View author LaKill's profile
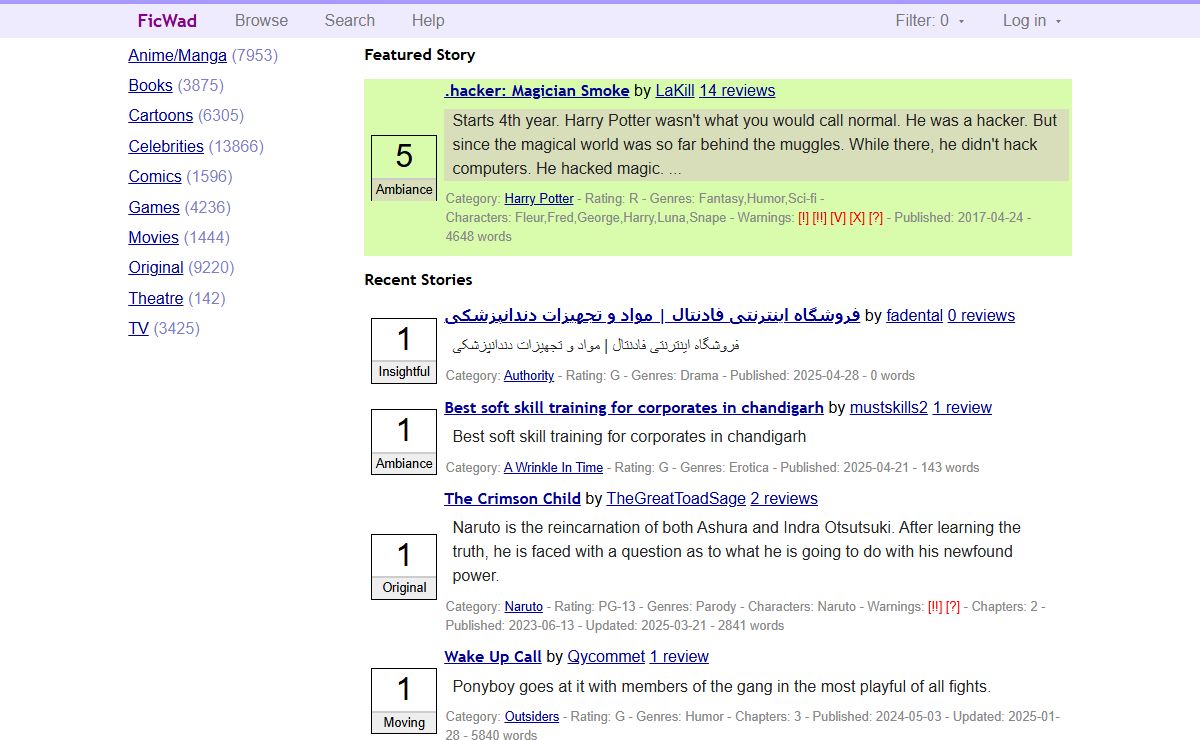Screen dimensions: 1200x740 674,91
